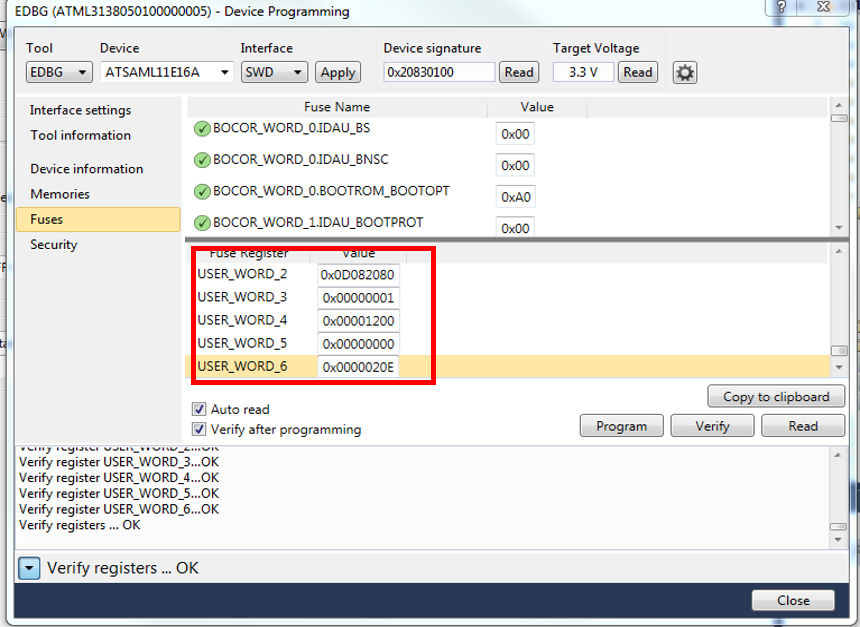860x627 pixels.
Task: Select Device information in sidebar
Action: tap(87, 169)
